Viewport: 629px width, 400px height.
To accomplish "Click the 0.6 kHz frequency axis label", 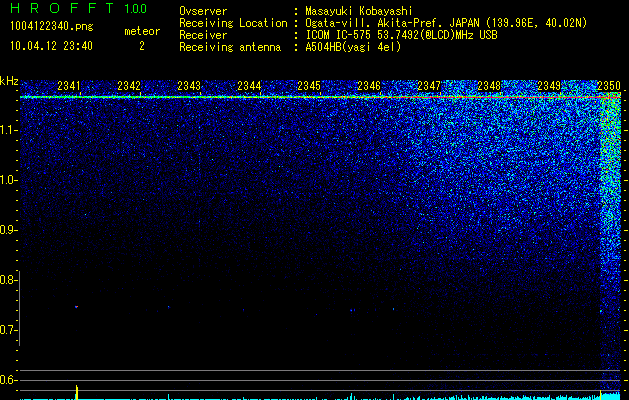I will (x=8, y=380).
